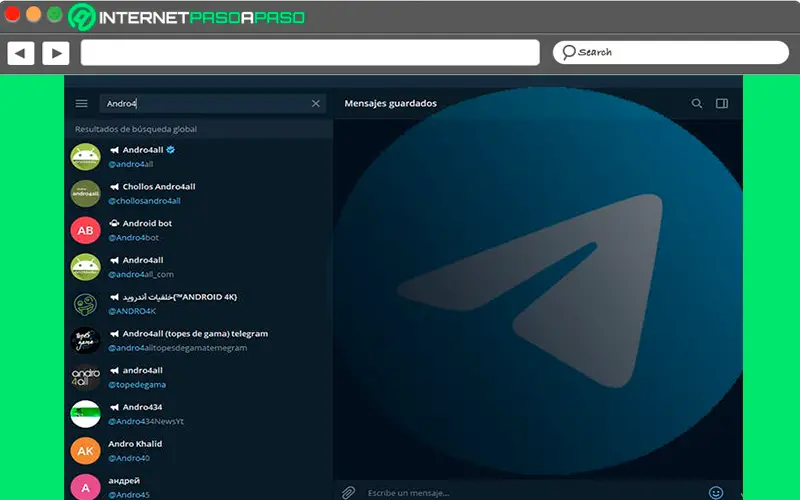
Task: Open Chollos Andro4all channel
Action: [x=199, y=193]
